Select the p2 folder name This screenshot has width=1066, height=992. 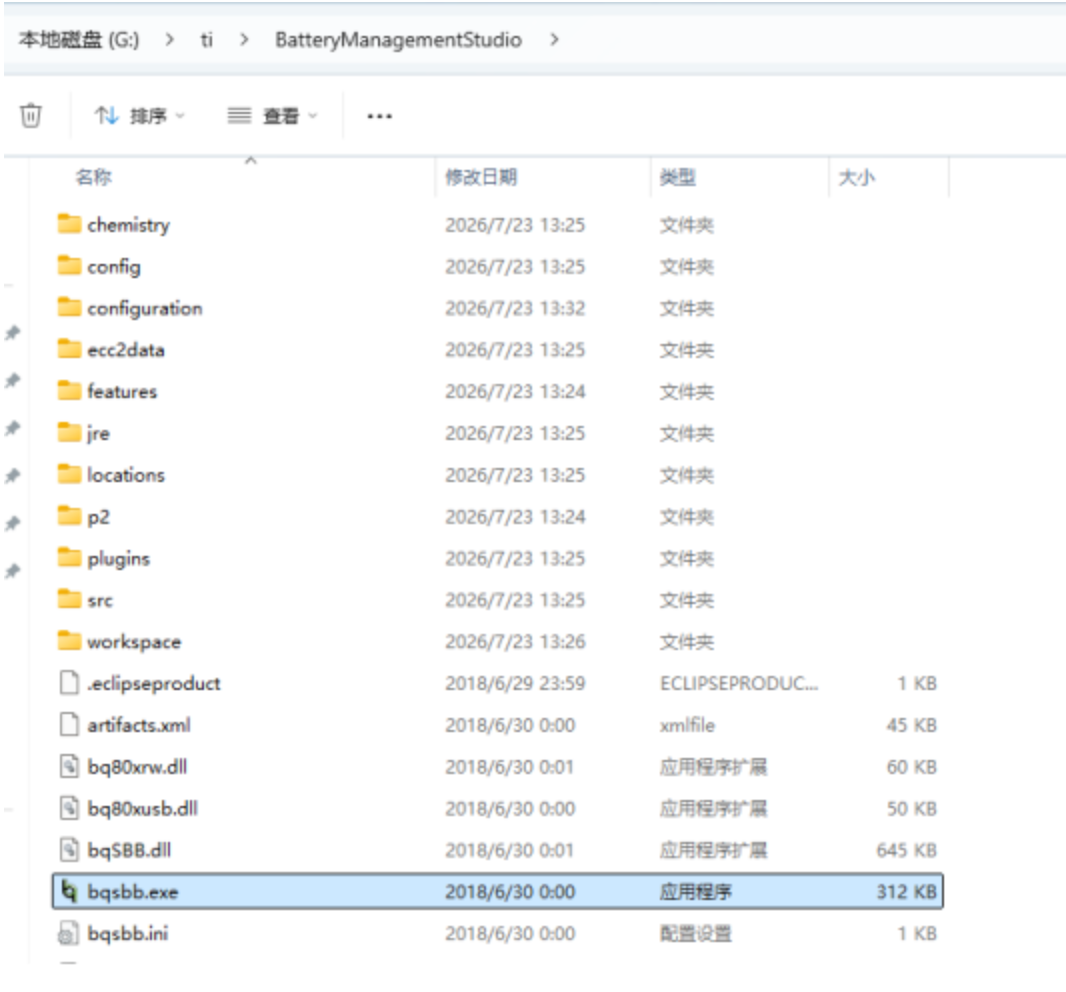point(99,517)
